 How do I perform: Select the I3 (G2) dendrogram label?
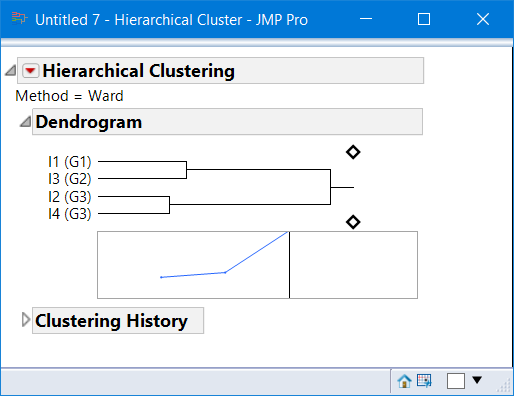pyautogui.click(x=69, y=179)
